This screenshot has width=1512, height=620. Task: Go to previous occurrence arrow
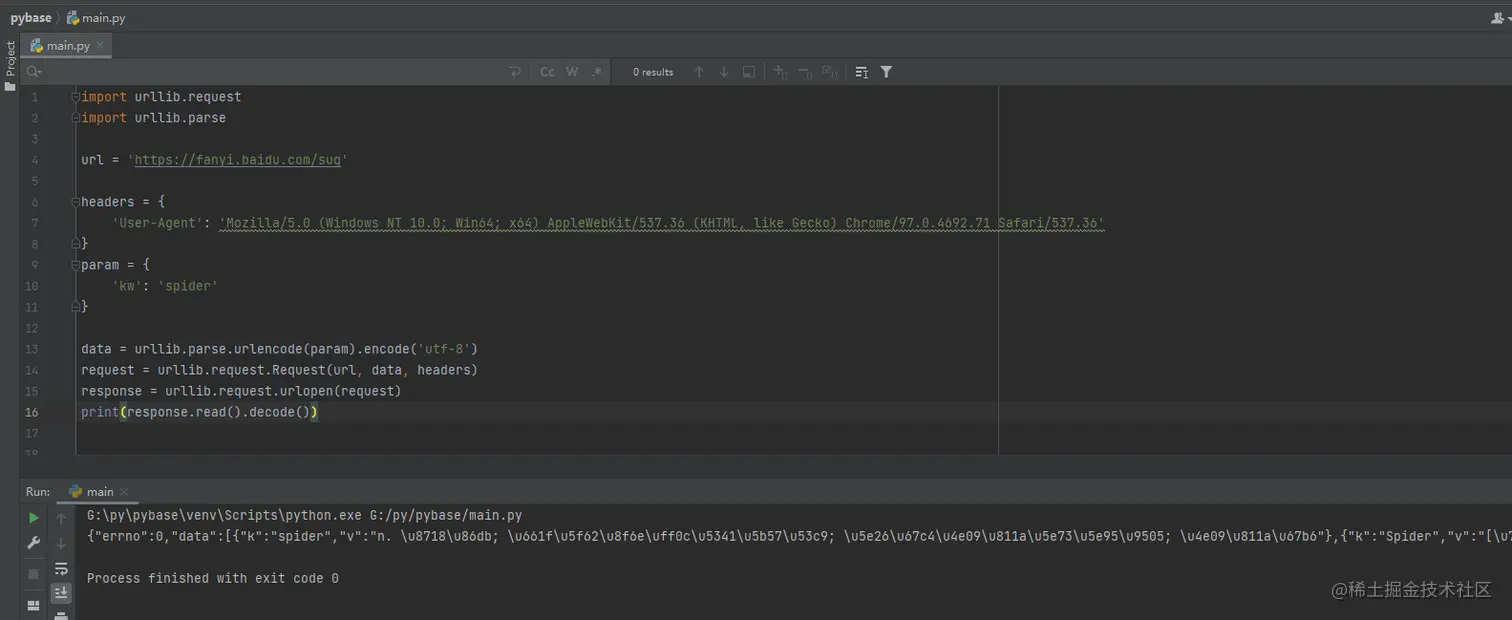699,72
